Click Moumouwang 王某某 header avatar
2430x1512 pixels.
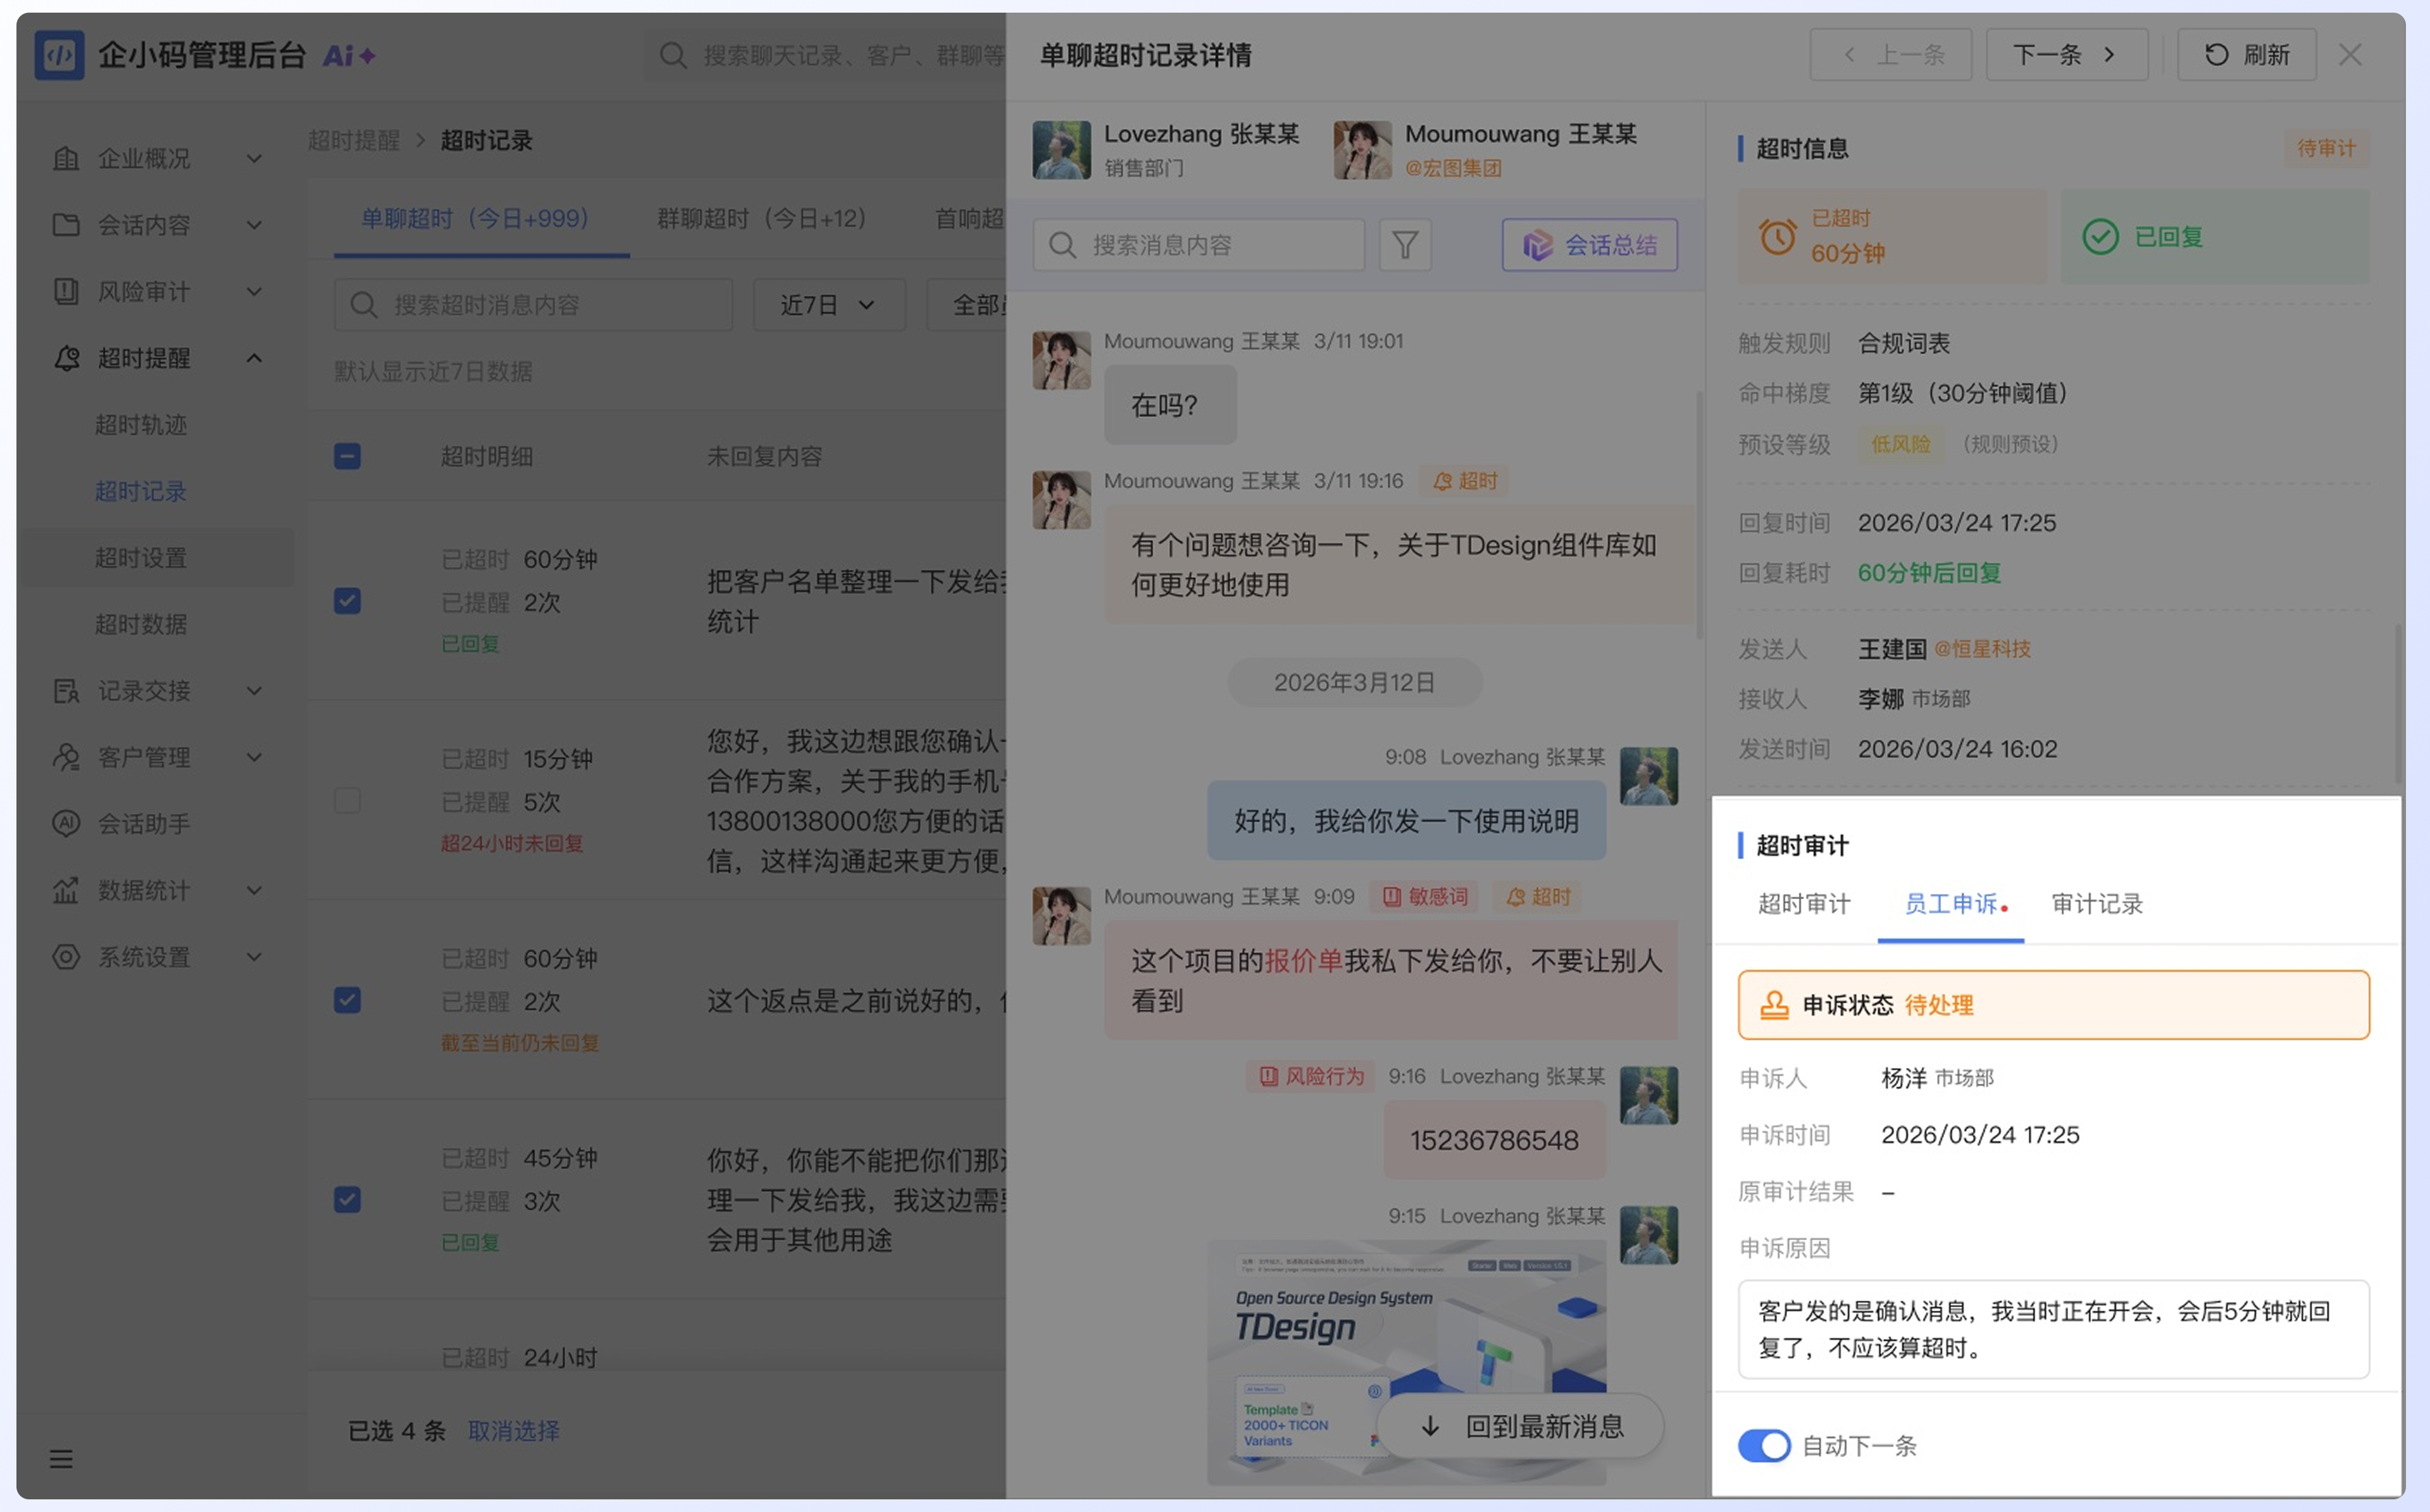click(1362, 150)
